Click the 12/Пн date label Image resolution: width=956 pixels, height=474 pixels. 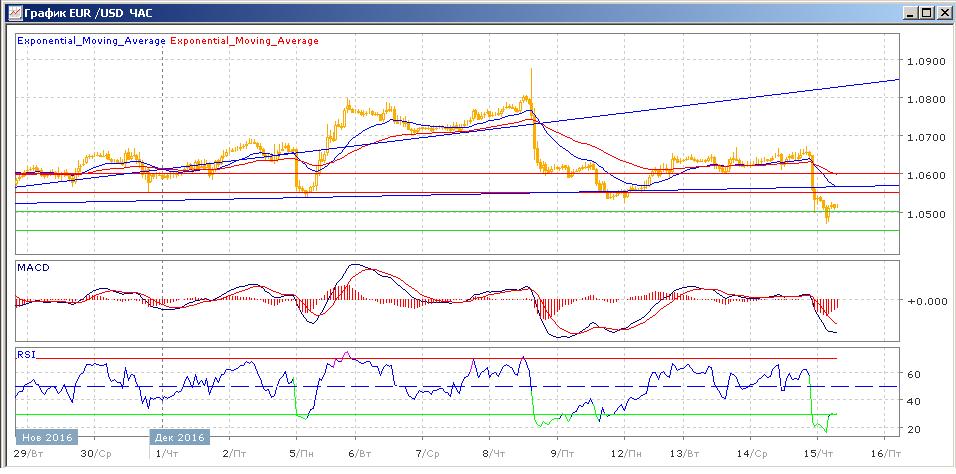click(x=626, y=454)
